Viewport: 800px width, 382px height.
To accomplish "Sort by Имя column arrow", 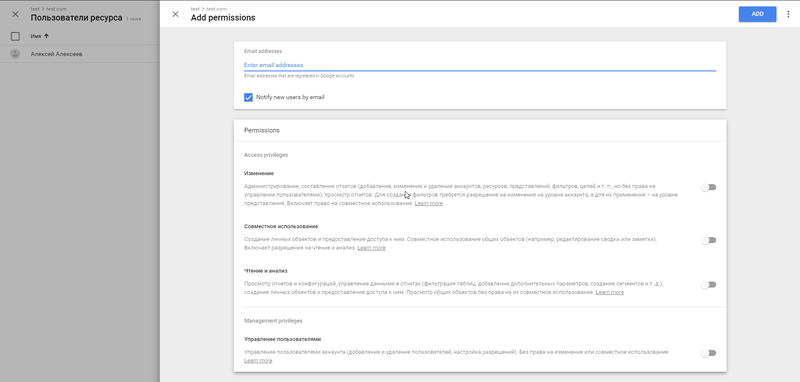I will tap(46, 36).
